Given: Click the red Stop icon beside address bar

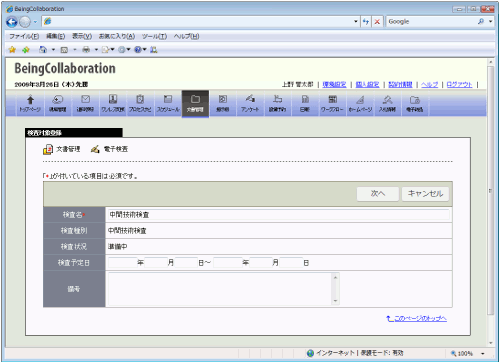Looking at the screenshot, I should 377,22.
